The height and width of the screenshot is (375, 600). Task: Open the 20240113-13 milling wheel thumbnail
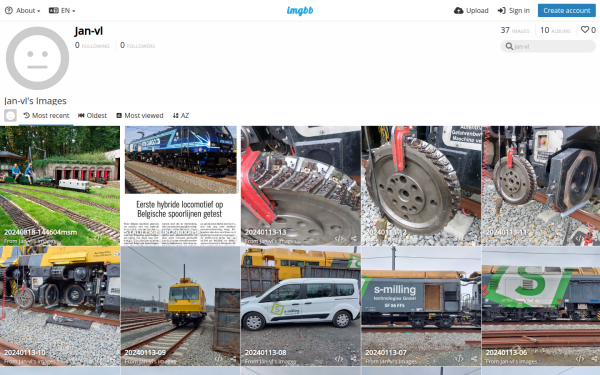pos(300,186)
